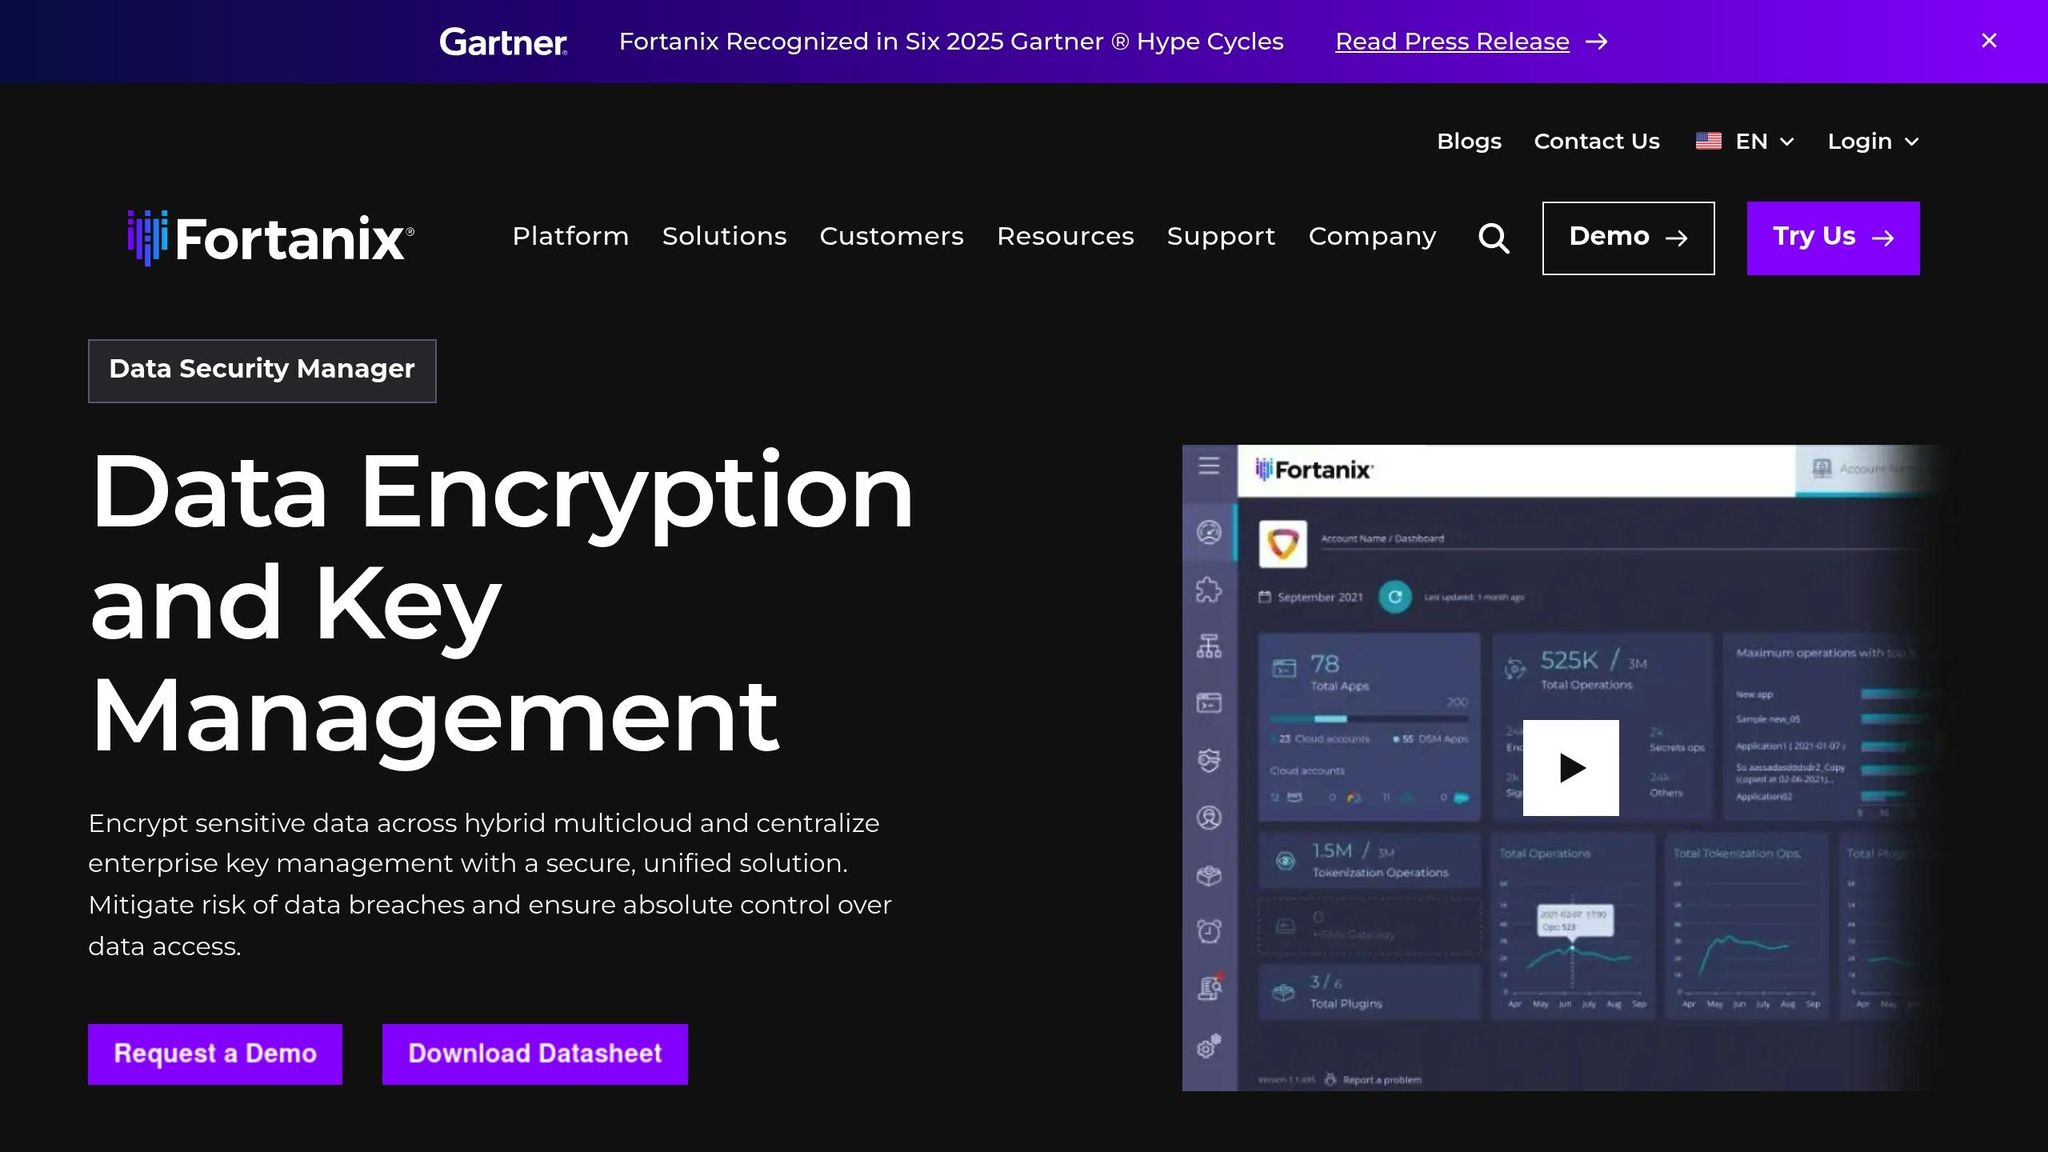This screenshot has height=1152, width=2048.
Task: Click the hamburger menu atop the dashboard sidebar
Action: 1210,466
